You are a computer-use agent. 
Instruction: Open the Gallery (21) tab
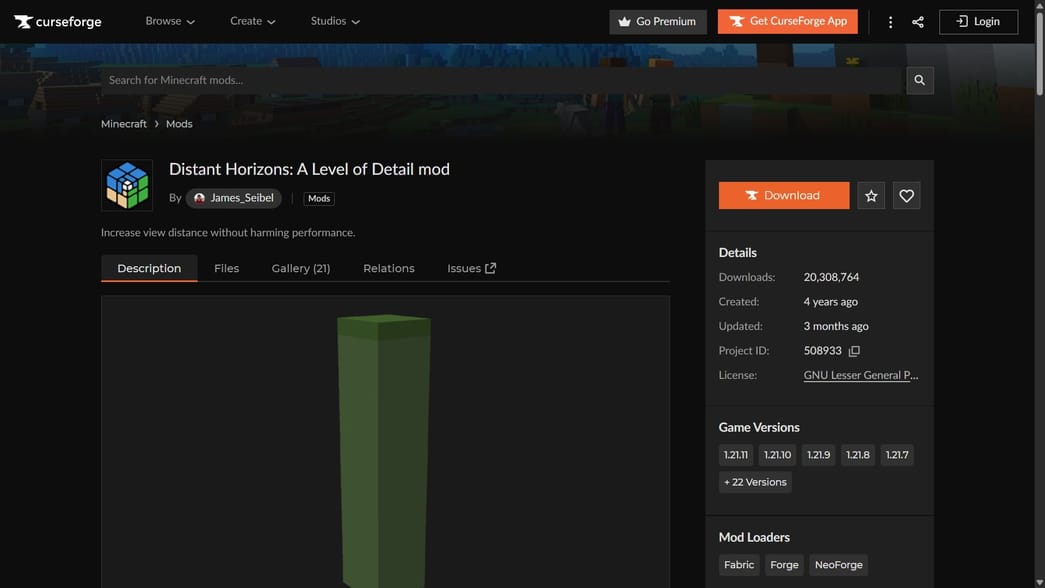[300, 267]
